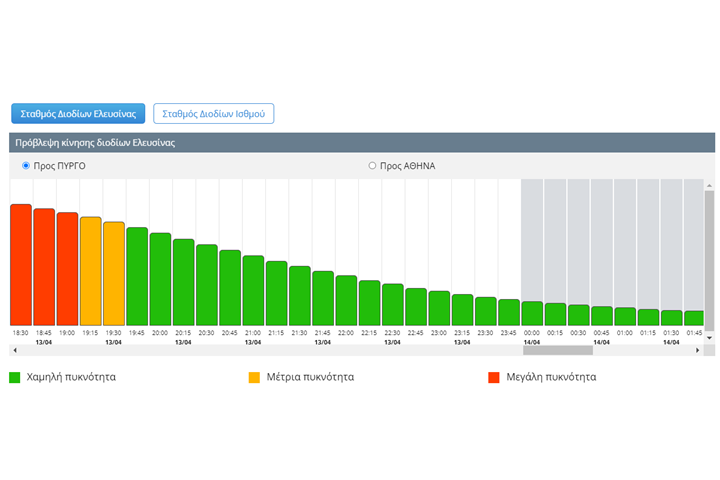
Task: Click the green bar at 00:30
Action: click(x=579, y=315)
